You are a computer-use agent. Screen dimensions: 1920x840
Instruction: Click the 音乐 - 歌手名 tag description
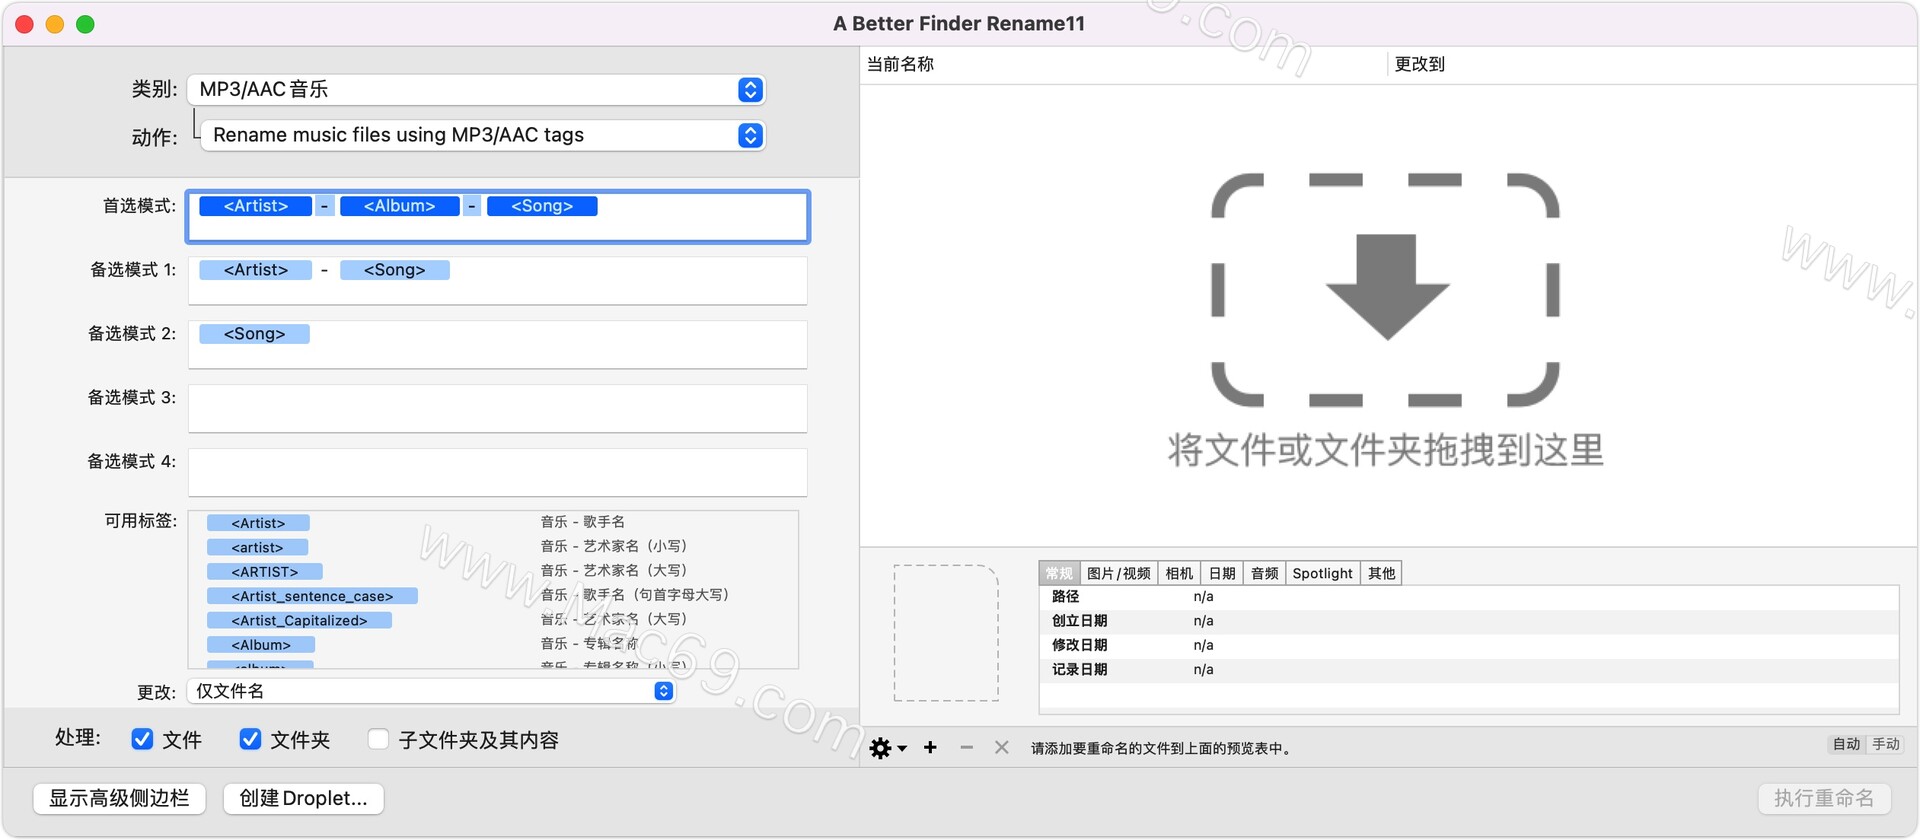(x=583, y=522)
